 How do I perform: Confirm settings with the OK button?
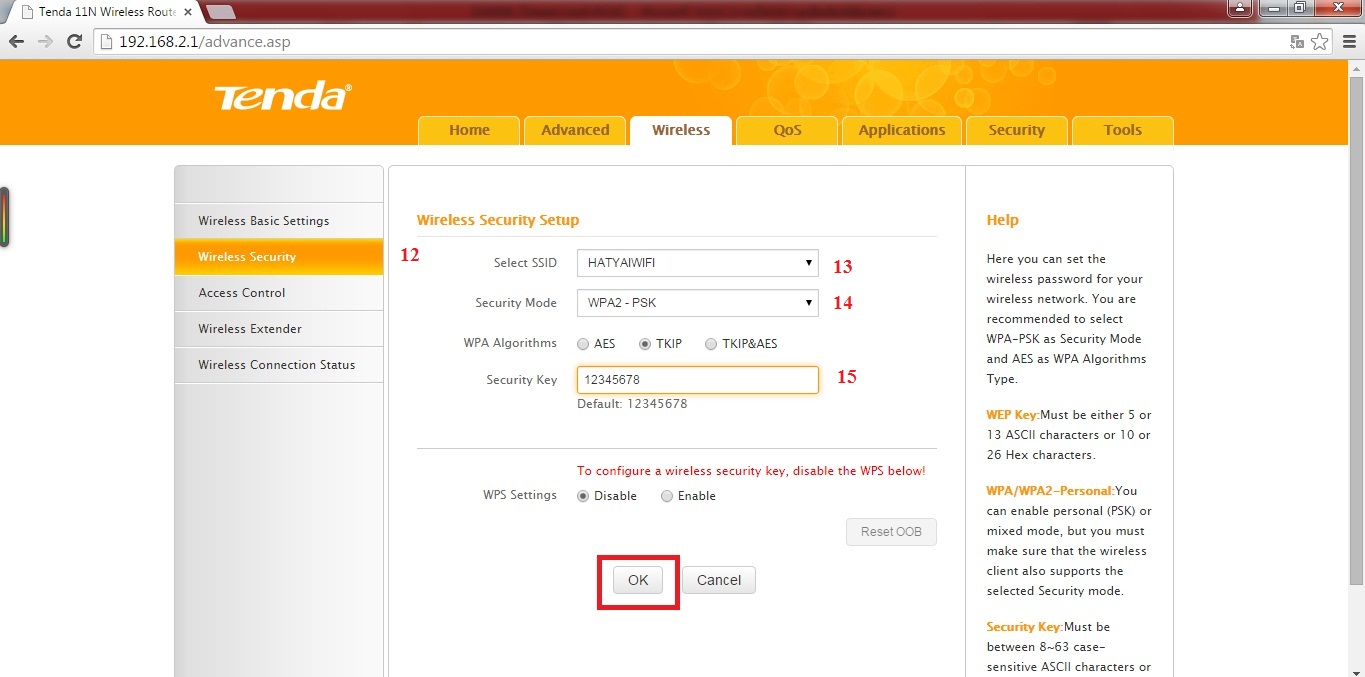pos(638,580)
